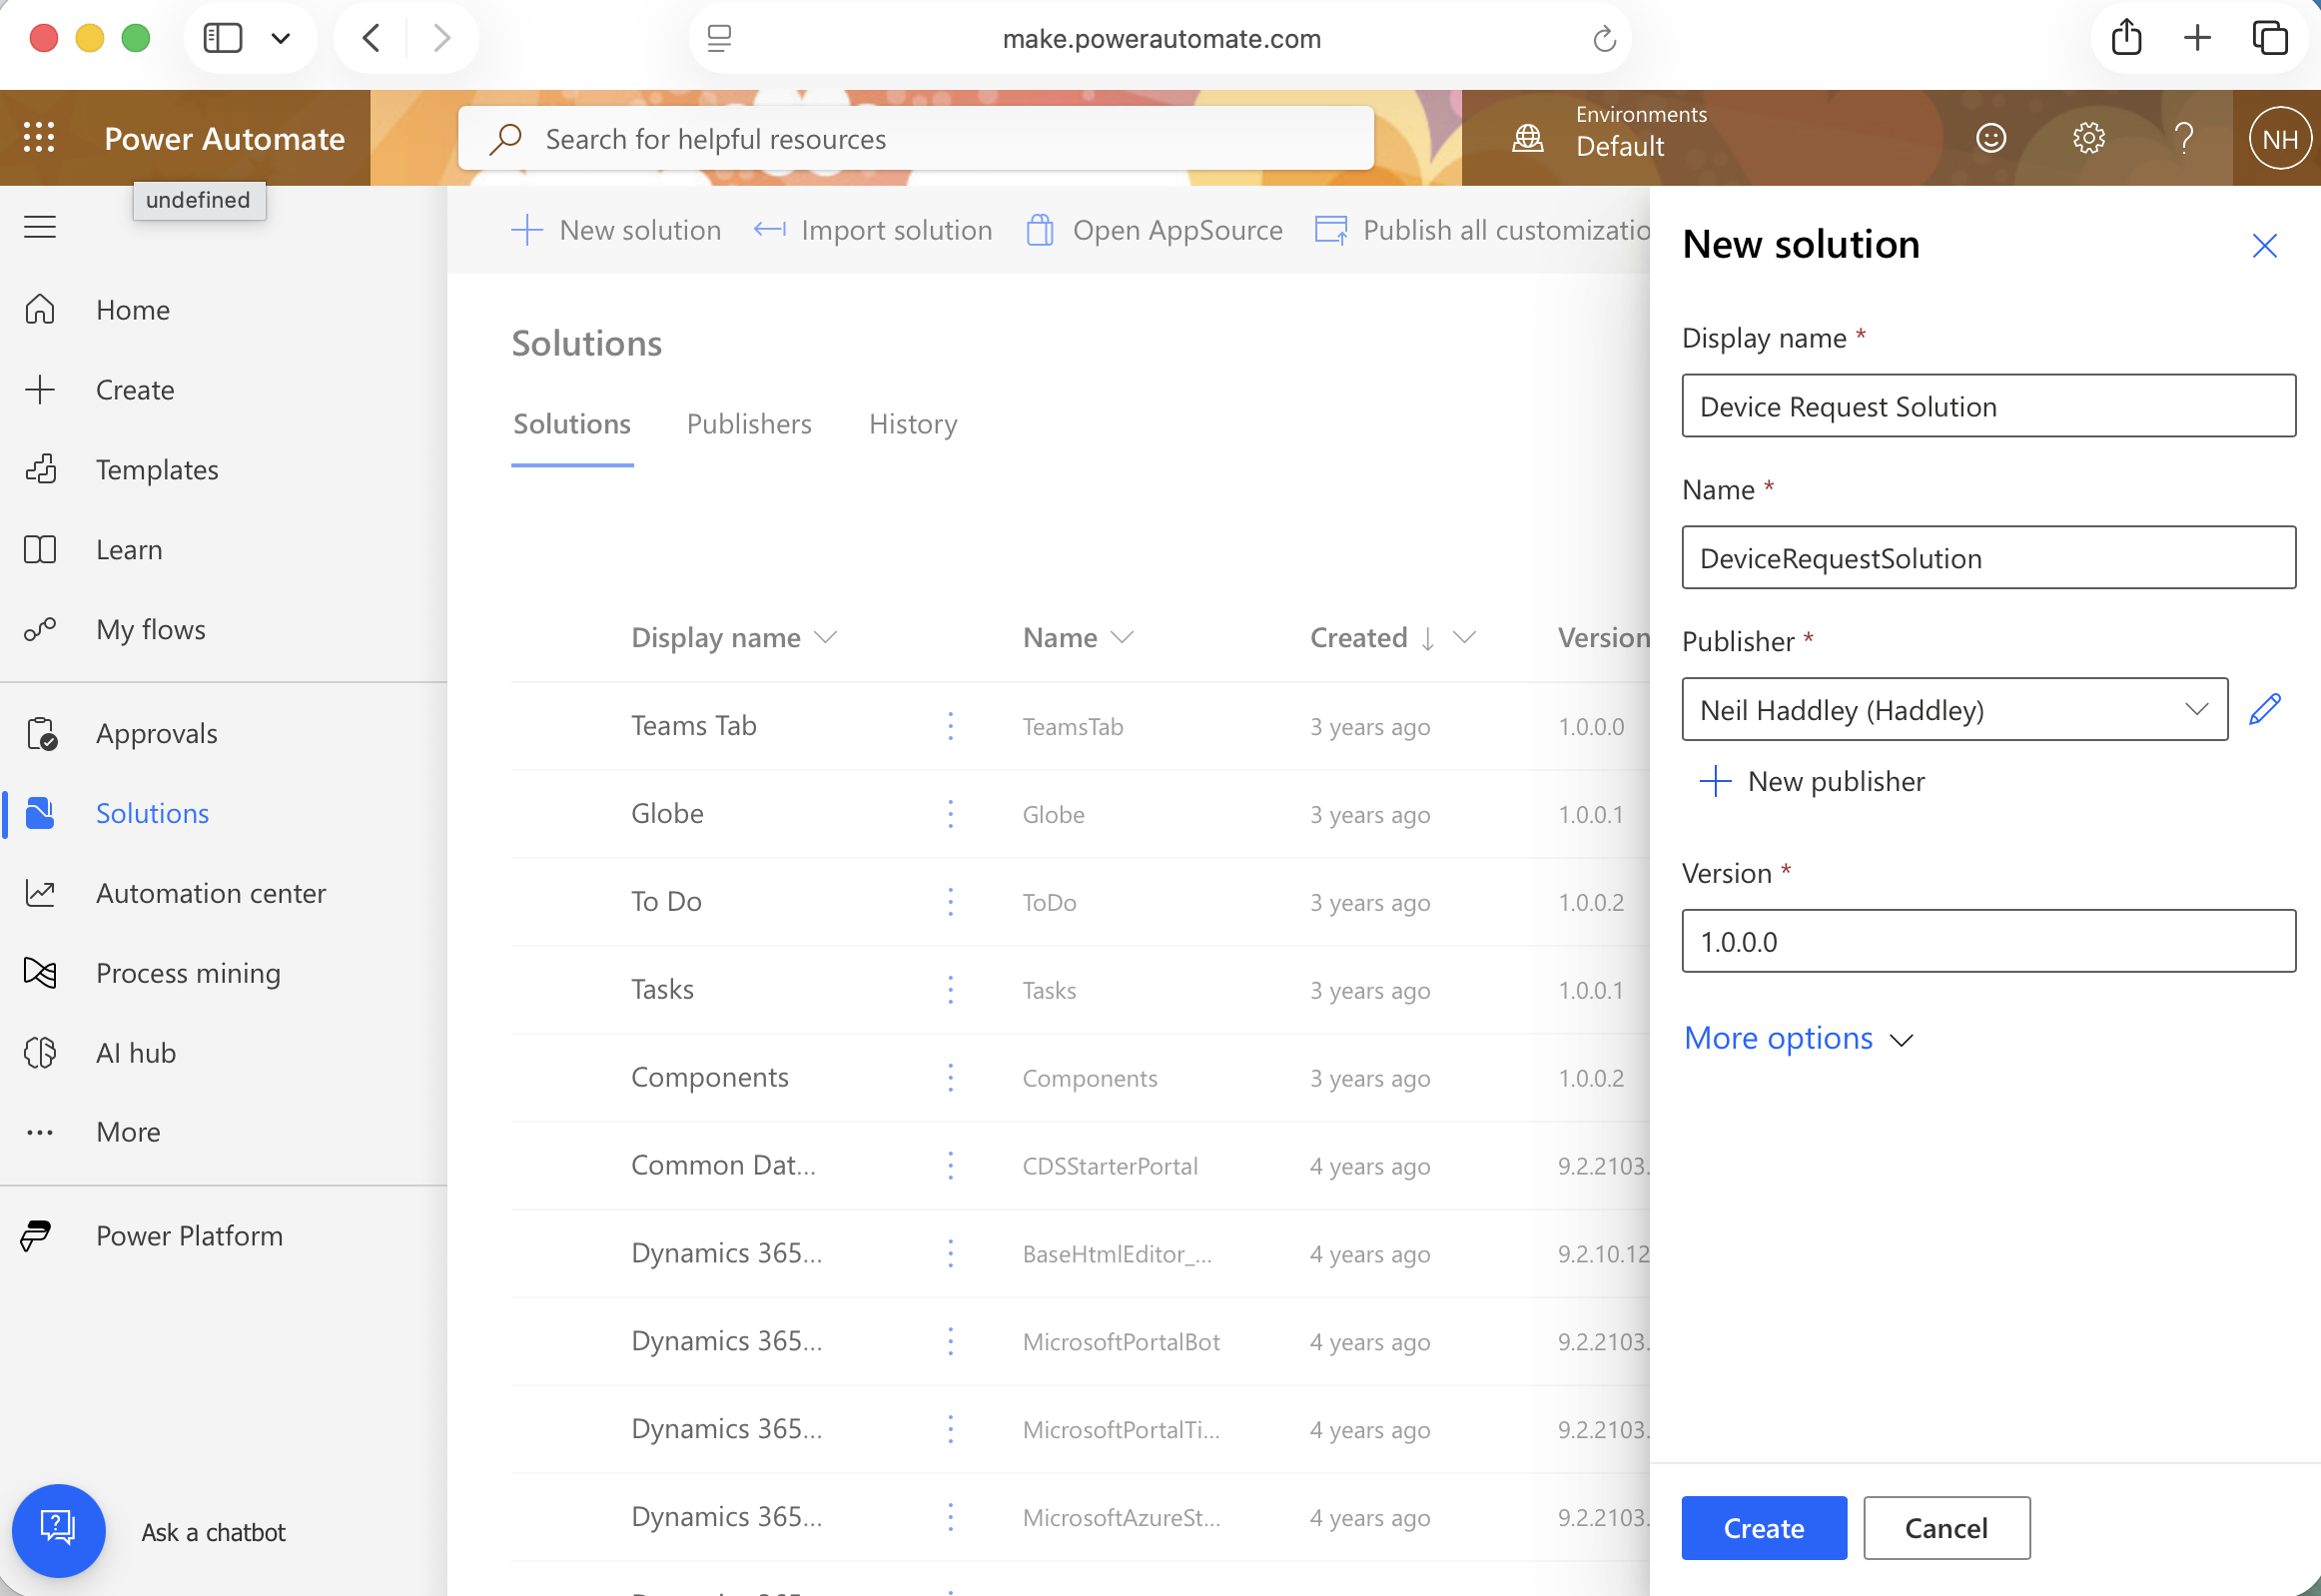Open a new Safari tab with plus
This screenshot has height=1596, width=2321.
[2197, 38]
